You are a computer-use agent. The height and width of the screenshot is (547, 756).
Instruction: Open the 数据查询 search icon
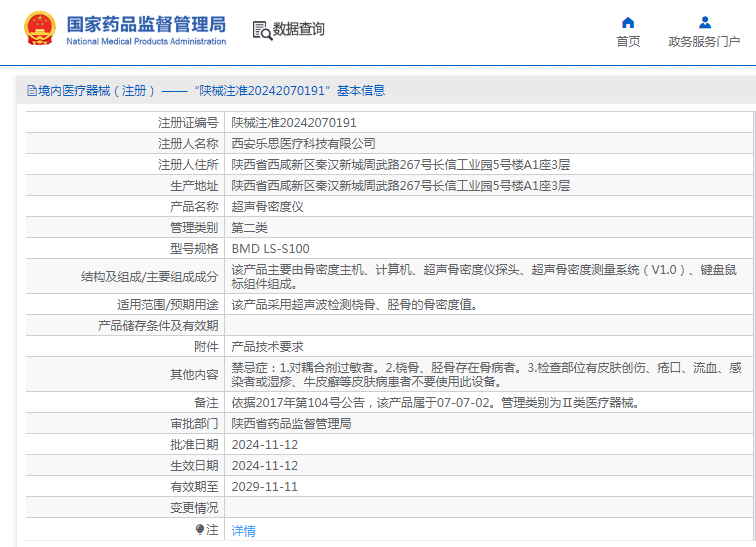tap(262, 30)
